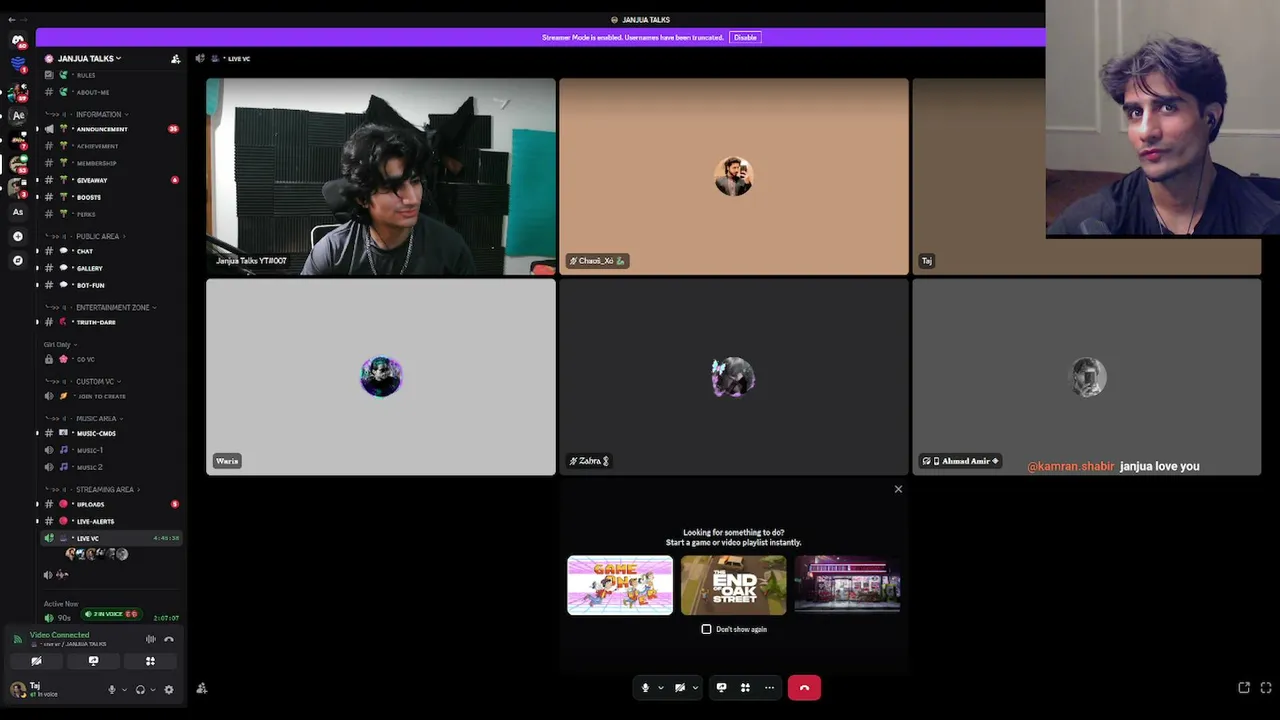Start screen share in call controls bar

(721, 688)
